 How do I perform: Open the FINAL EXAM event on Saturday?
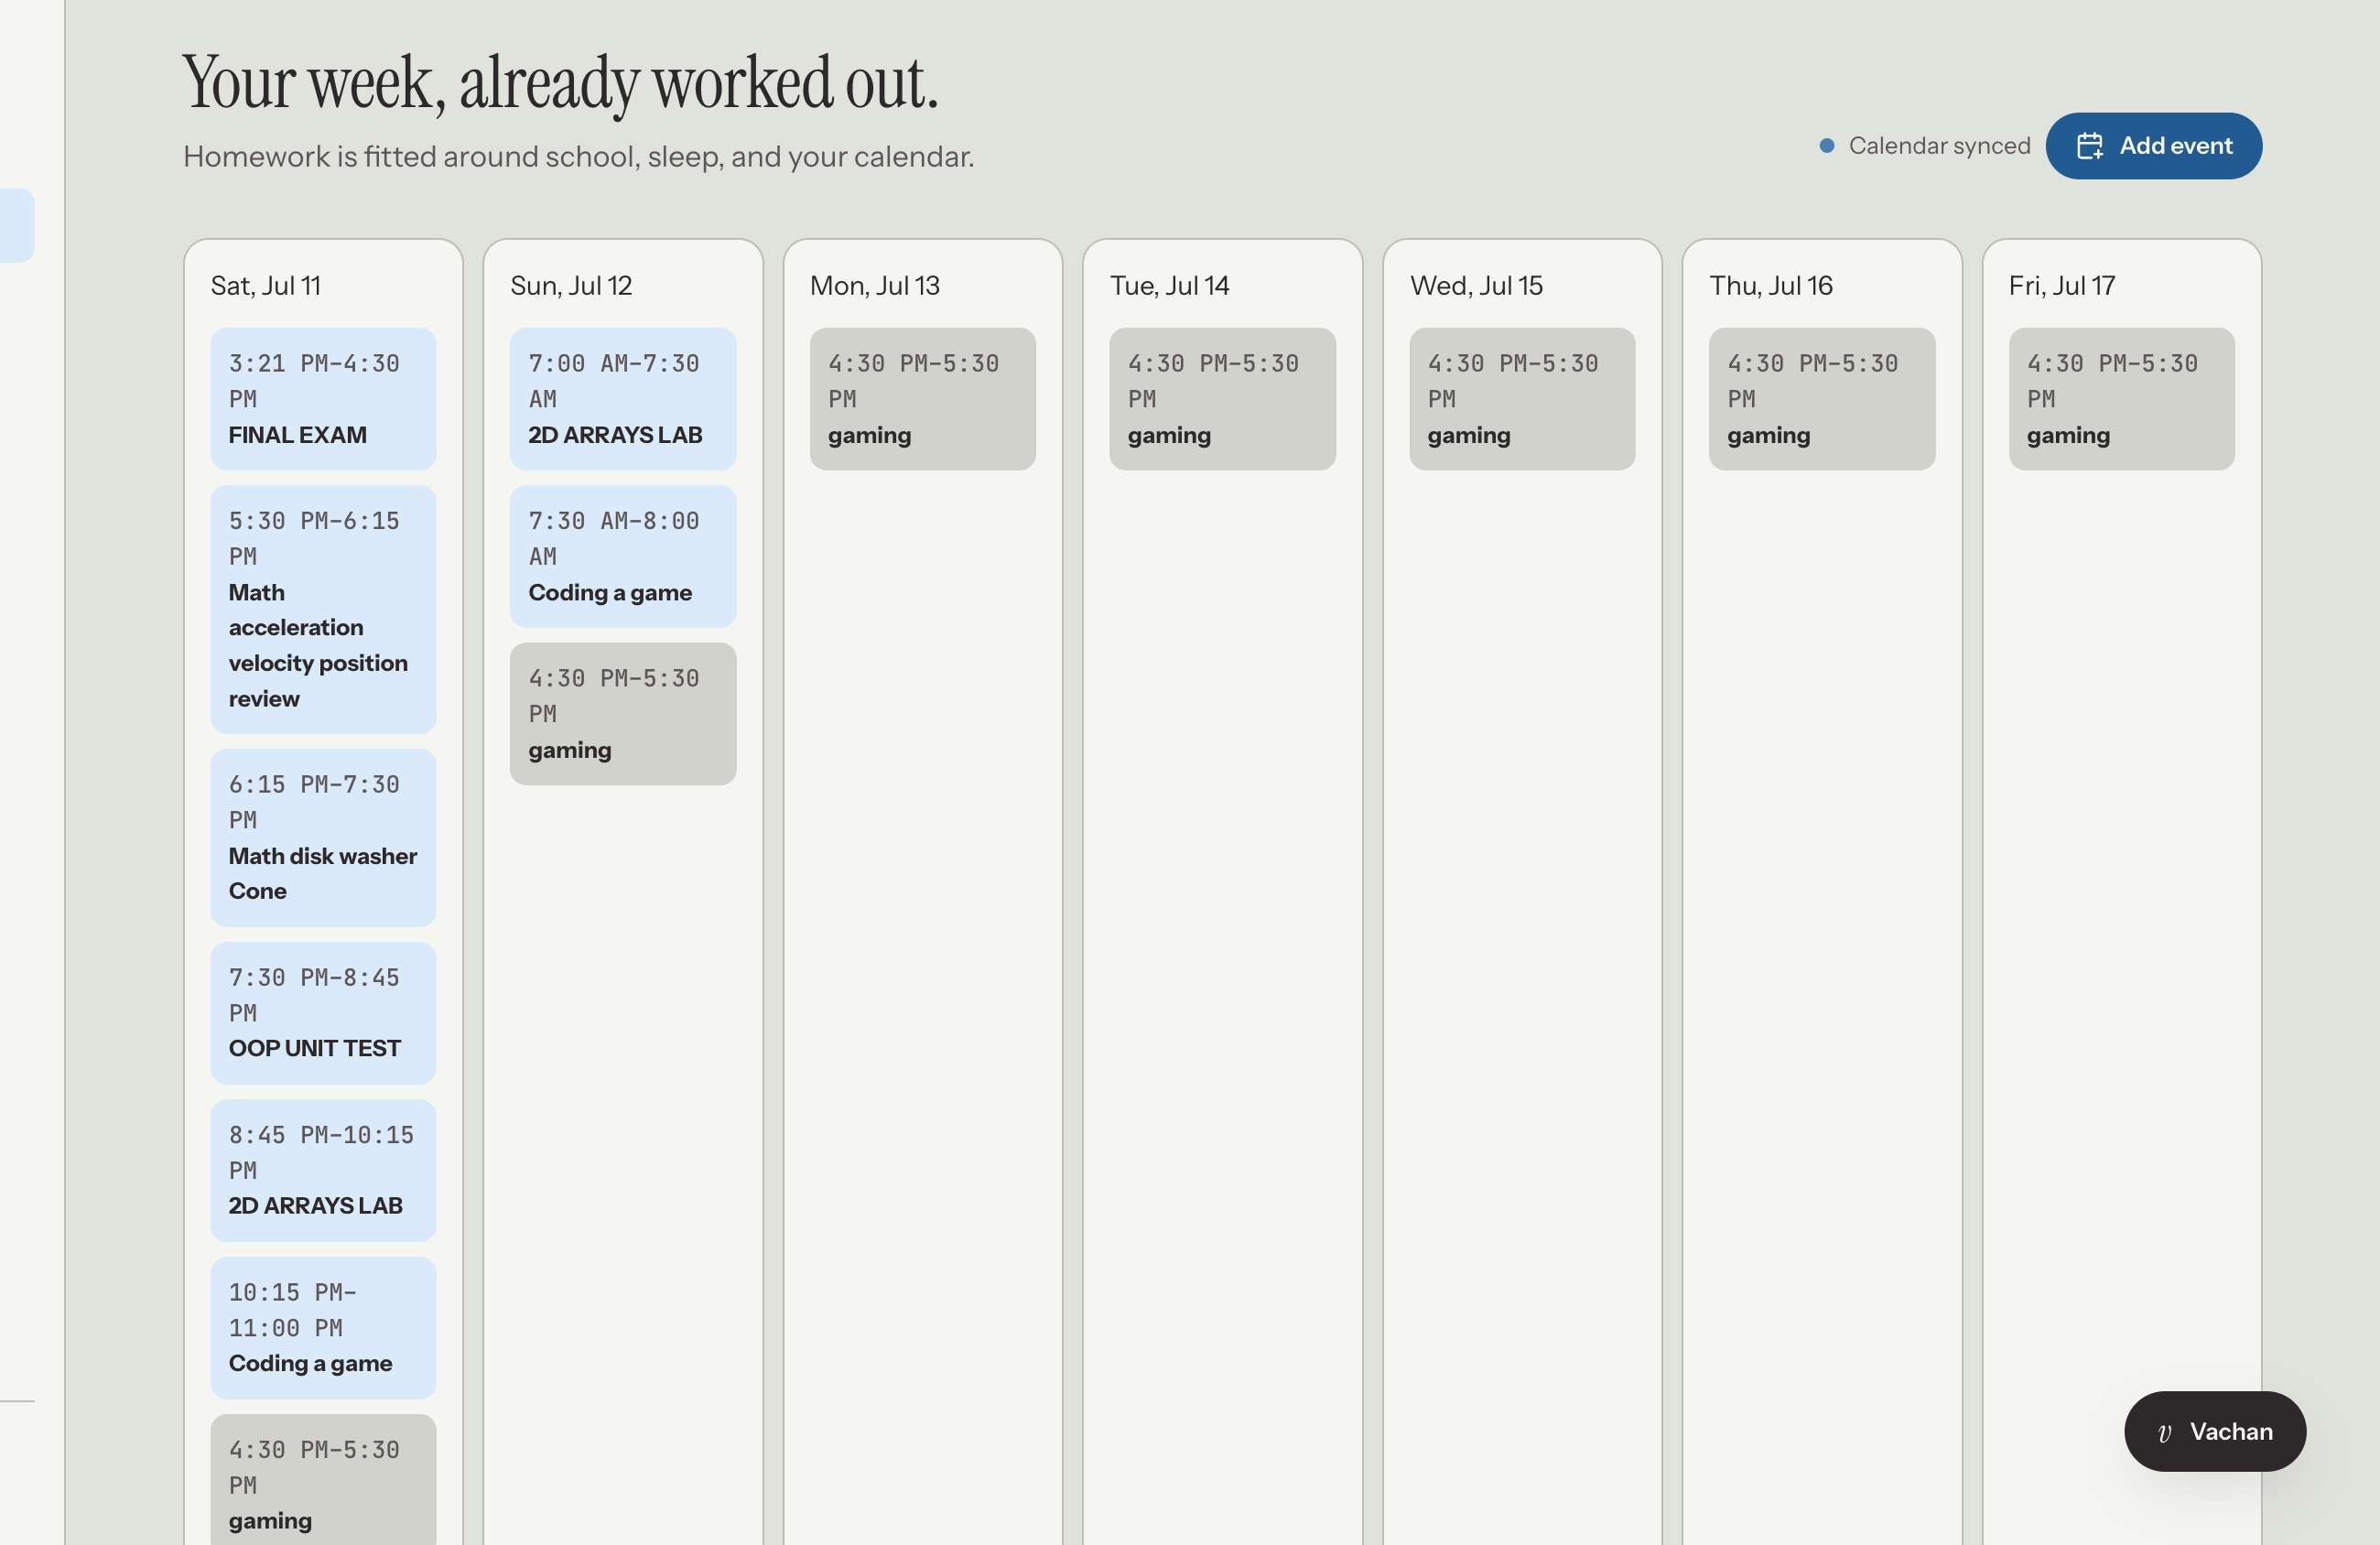pyautogui.click(x=323, y=399)
